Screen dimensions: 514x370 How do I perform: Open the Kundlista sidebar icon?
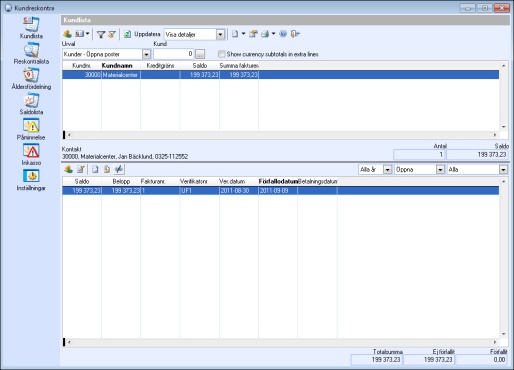coord(31,24)
